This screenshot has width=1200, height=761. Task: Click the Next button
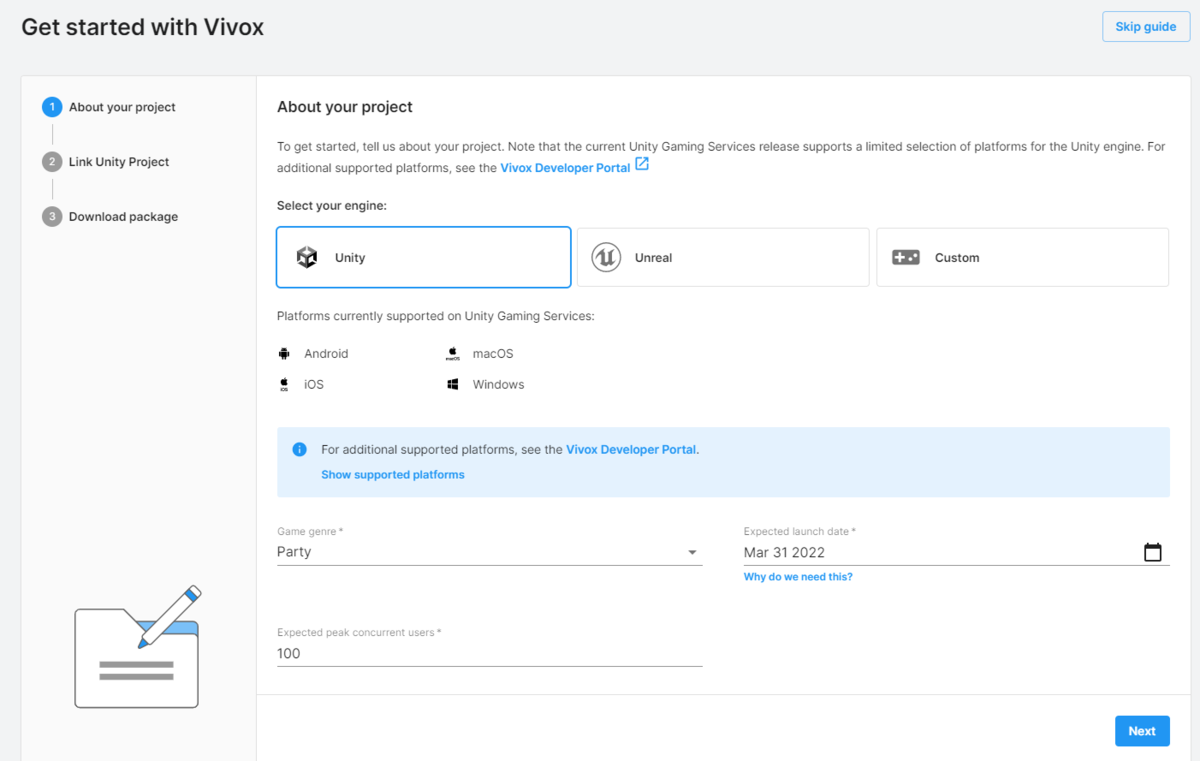pos(1142,731)
